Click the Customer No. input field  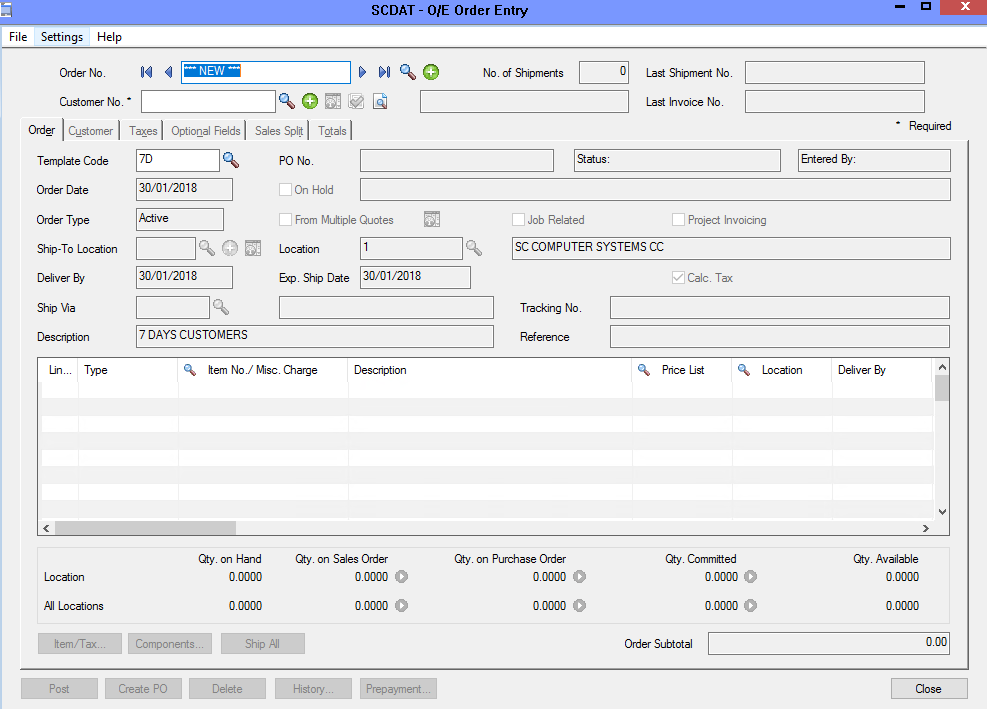pos(208,101)
